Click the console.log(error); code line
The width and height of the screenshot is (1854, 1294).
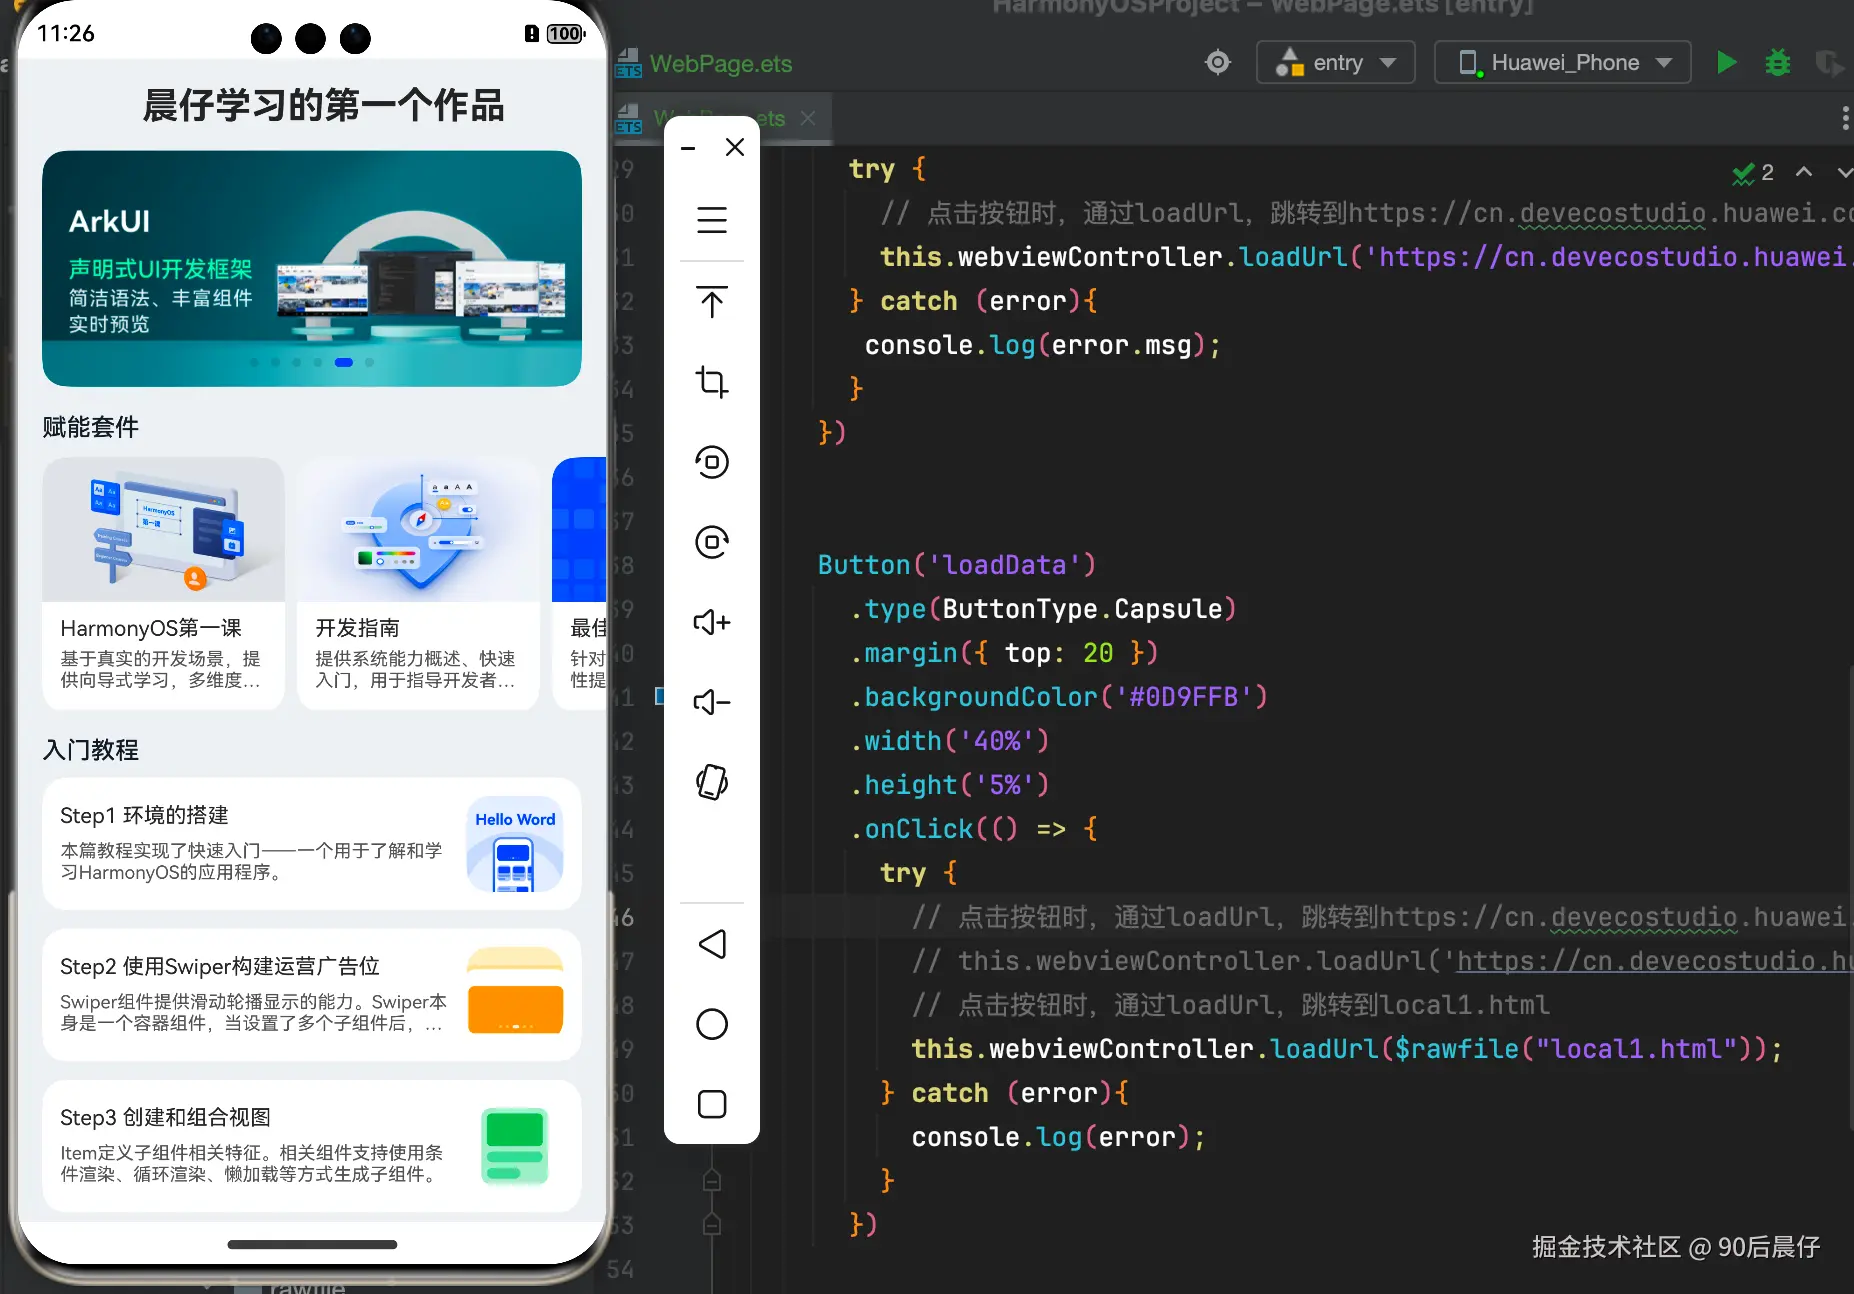[x=1058, y=1137]
